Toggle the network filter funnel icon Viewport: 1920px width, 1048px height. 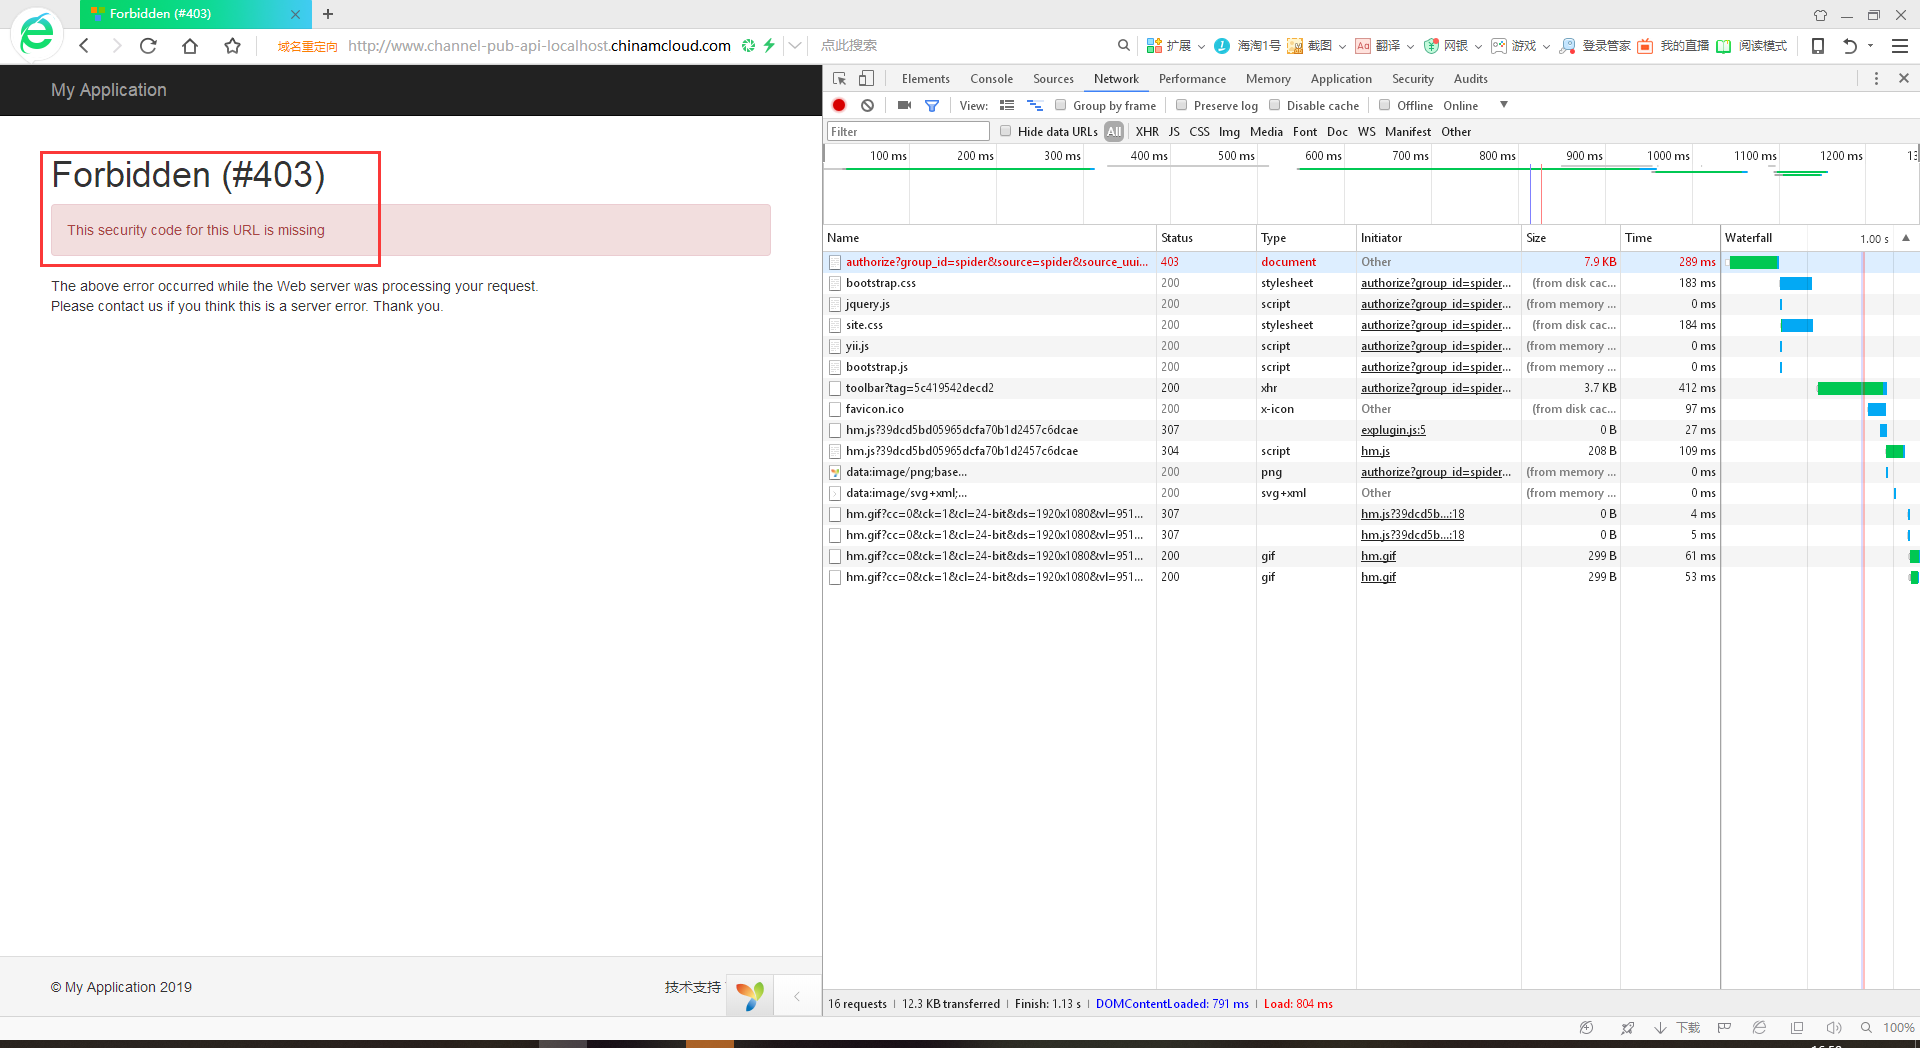[932, 105]
